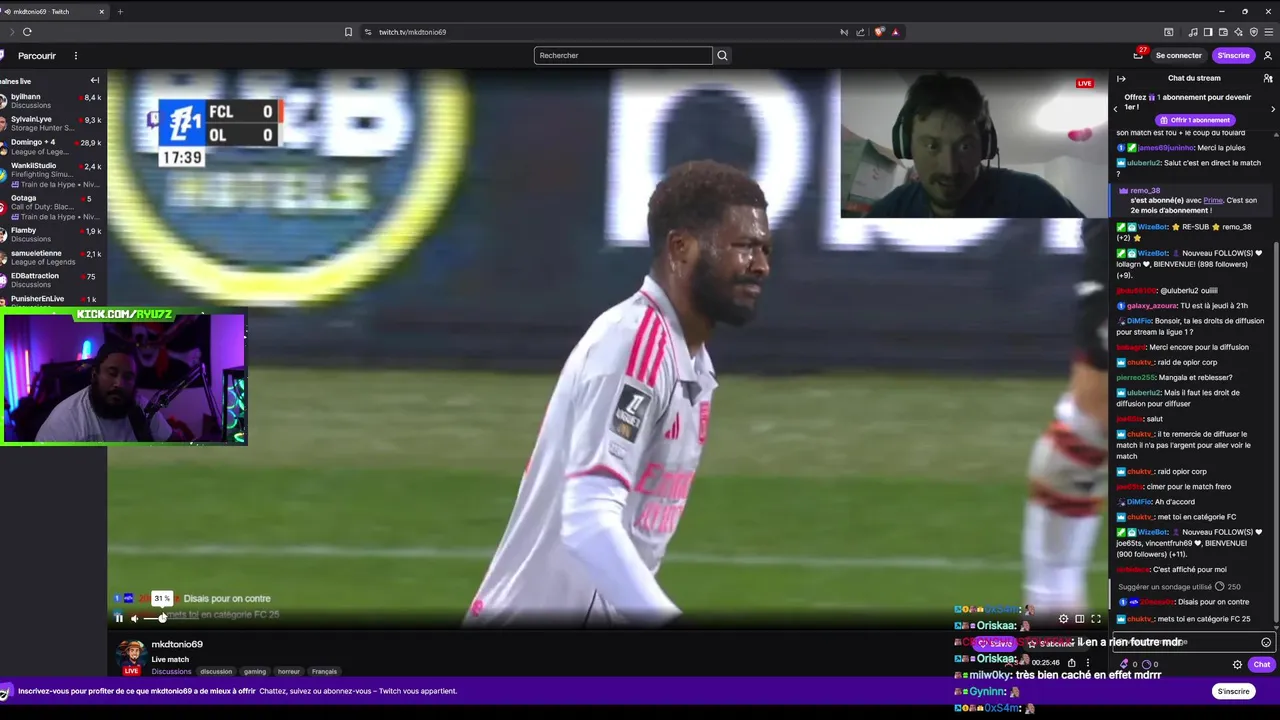Viewport: 1280px width, 720px height.
Task: Open the bits icon below the chat
Action: 1126,664
